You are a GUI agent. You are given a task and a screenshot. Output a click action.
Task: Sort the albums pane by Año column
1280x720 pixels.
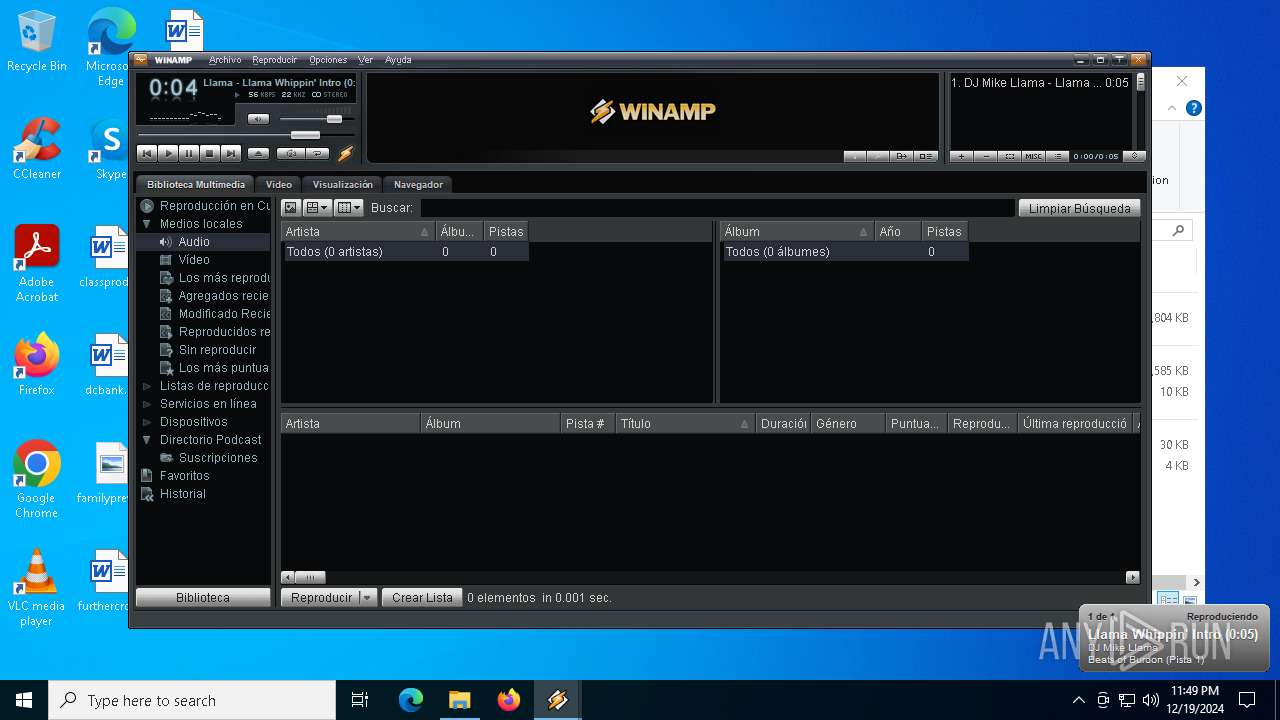coord(898,231)
